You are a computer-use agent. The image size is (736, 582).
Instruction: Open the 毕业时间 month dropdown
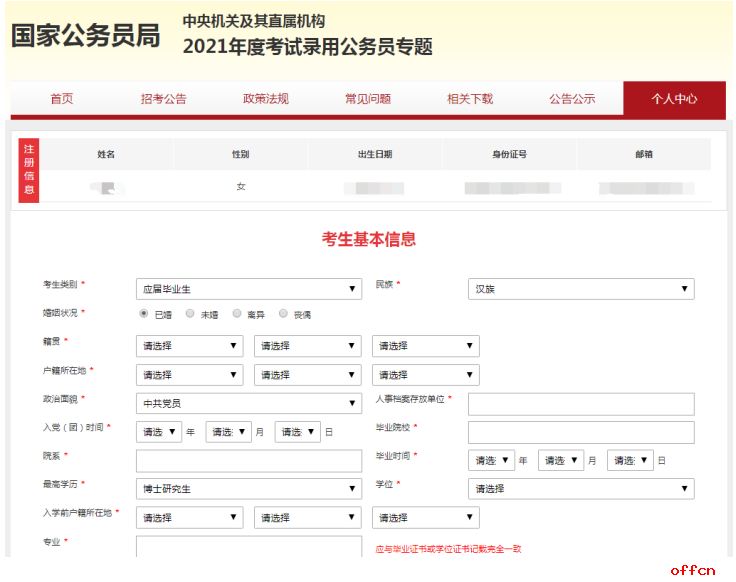pos(560,461)
